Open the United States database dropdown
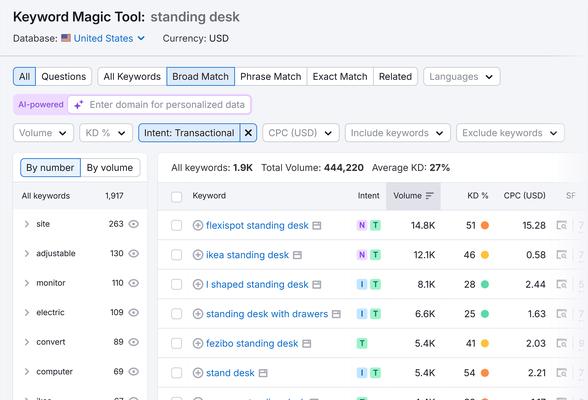Image resolution: width=588 pixels, height=400 pixels. 109,38
